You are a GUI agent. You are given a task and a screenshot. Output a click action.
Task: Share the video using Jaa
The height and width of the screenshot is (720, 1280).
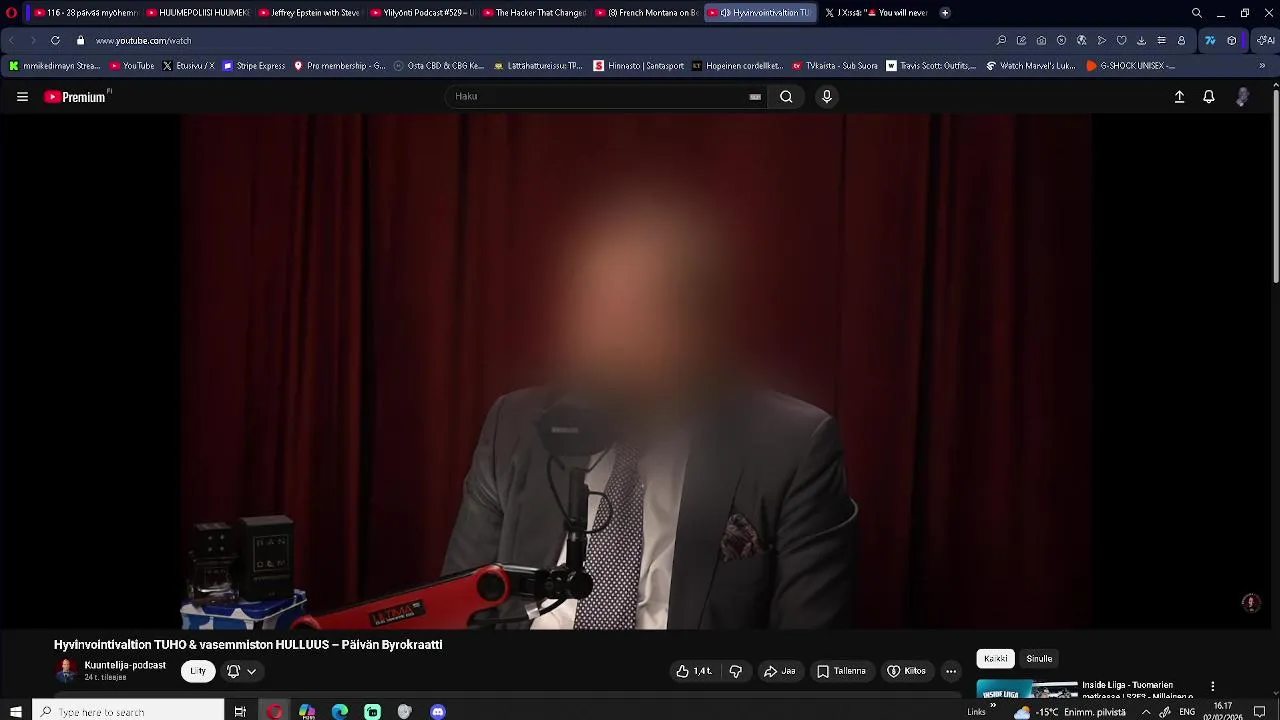pyautogui.click(x=780, y=671)
